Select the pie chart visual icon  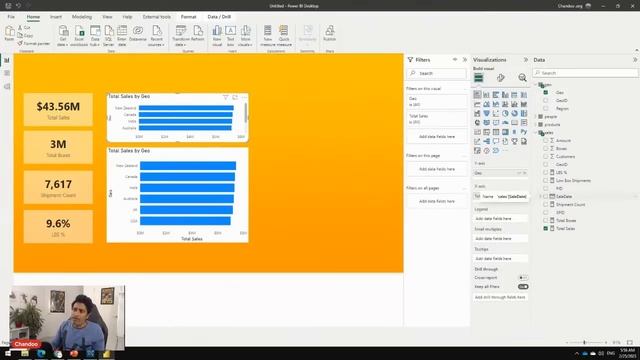[x=505, y=113]
